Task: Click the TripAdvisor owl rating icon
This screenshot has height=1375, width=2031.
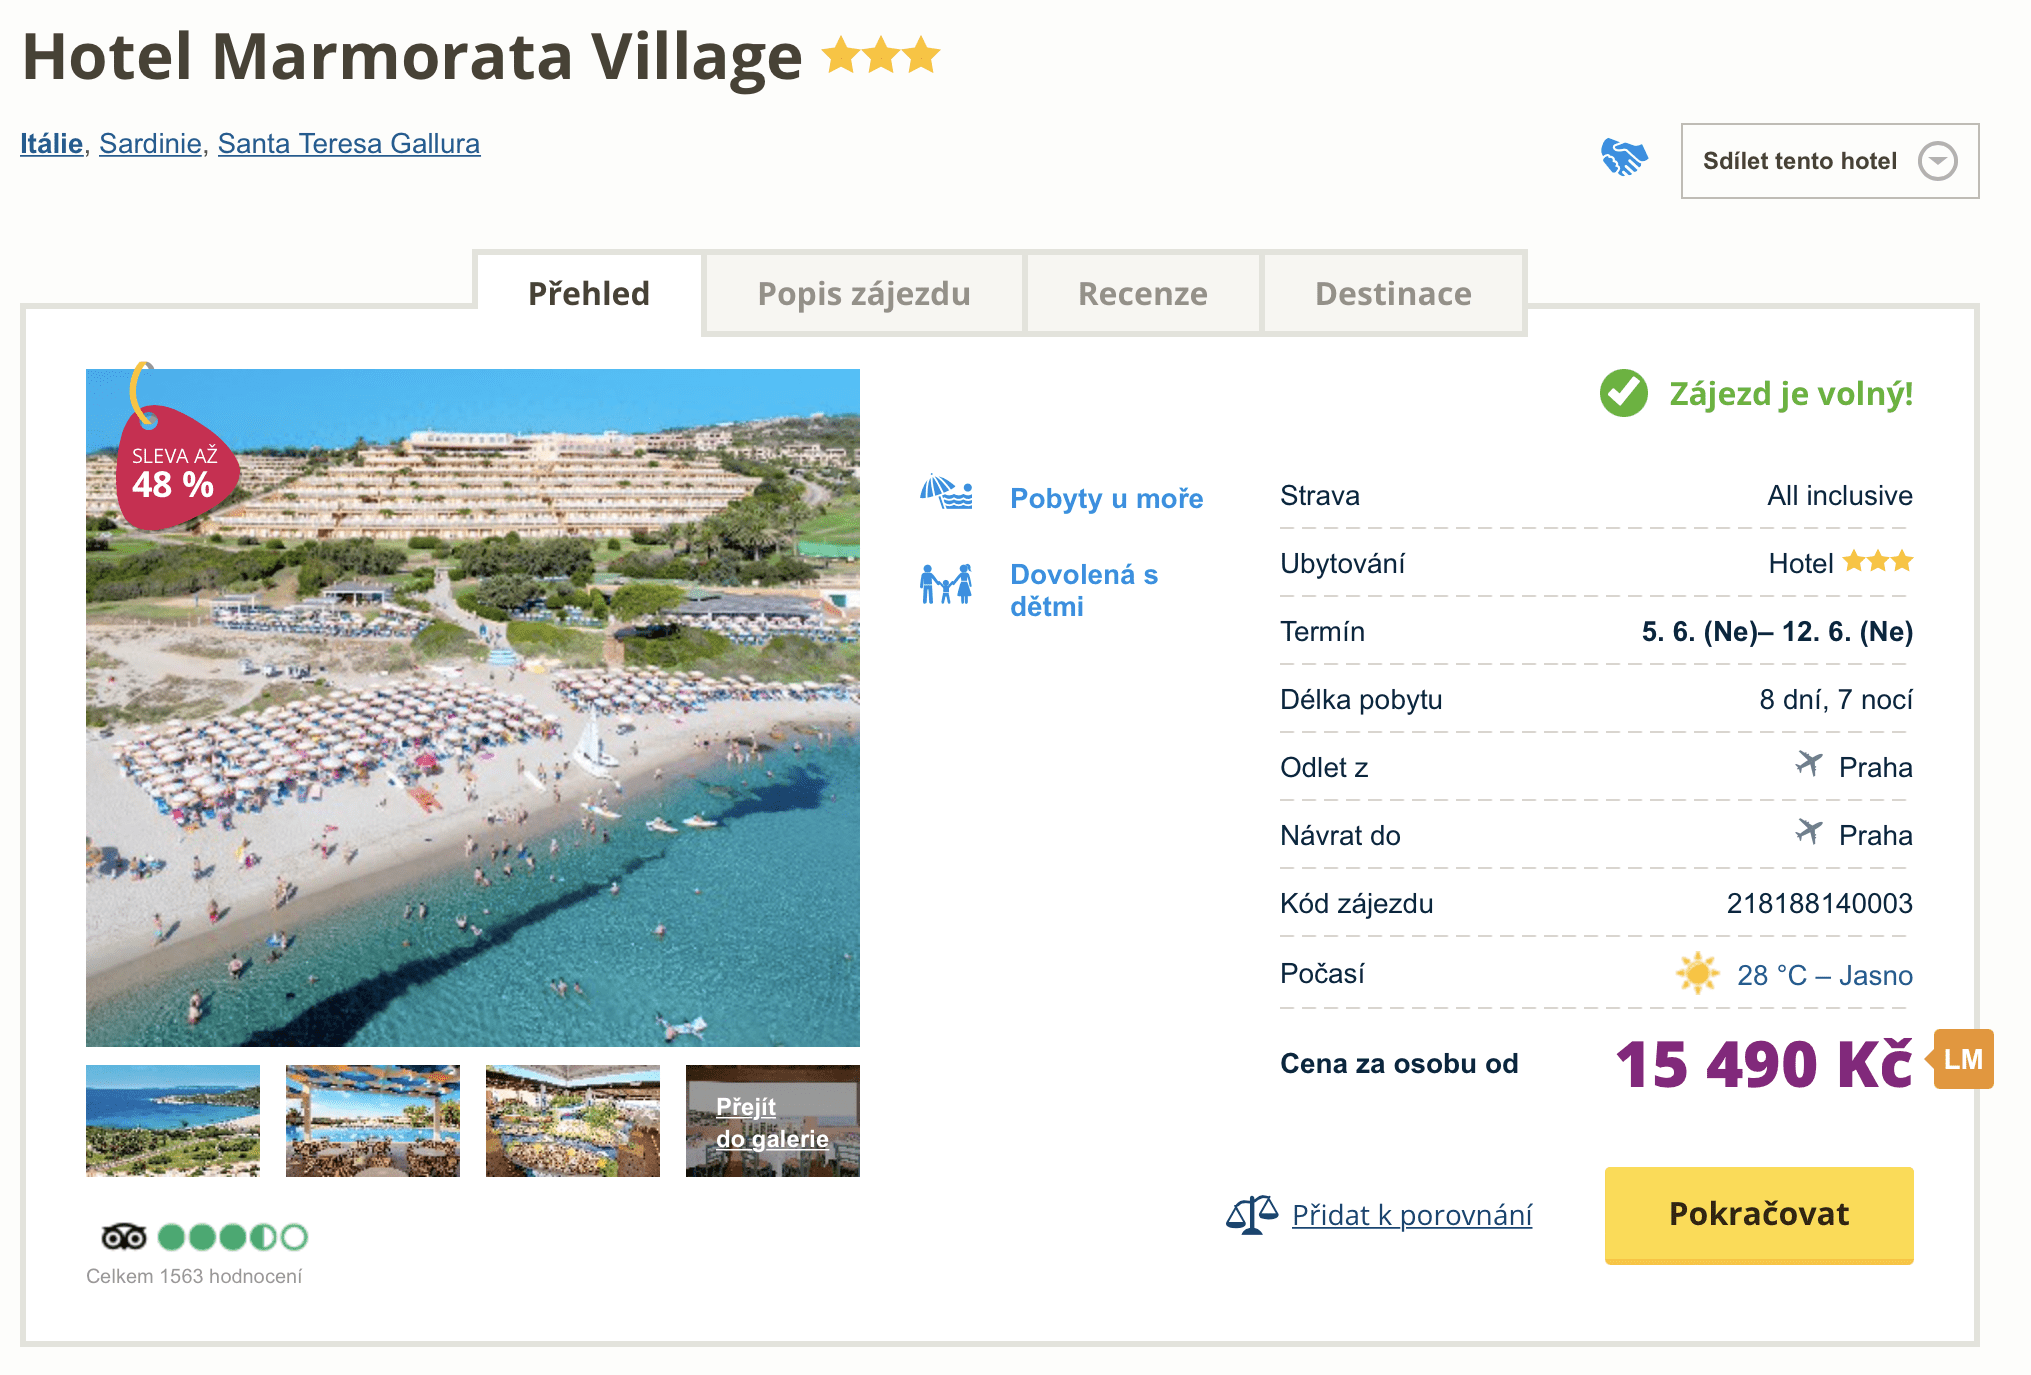Action: point(124,1237)
